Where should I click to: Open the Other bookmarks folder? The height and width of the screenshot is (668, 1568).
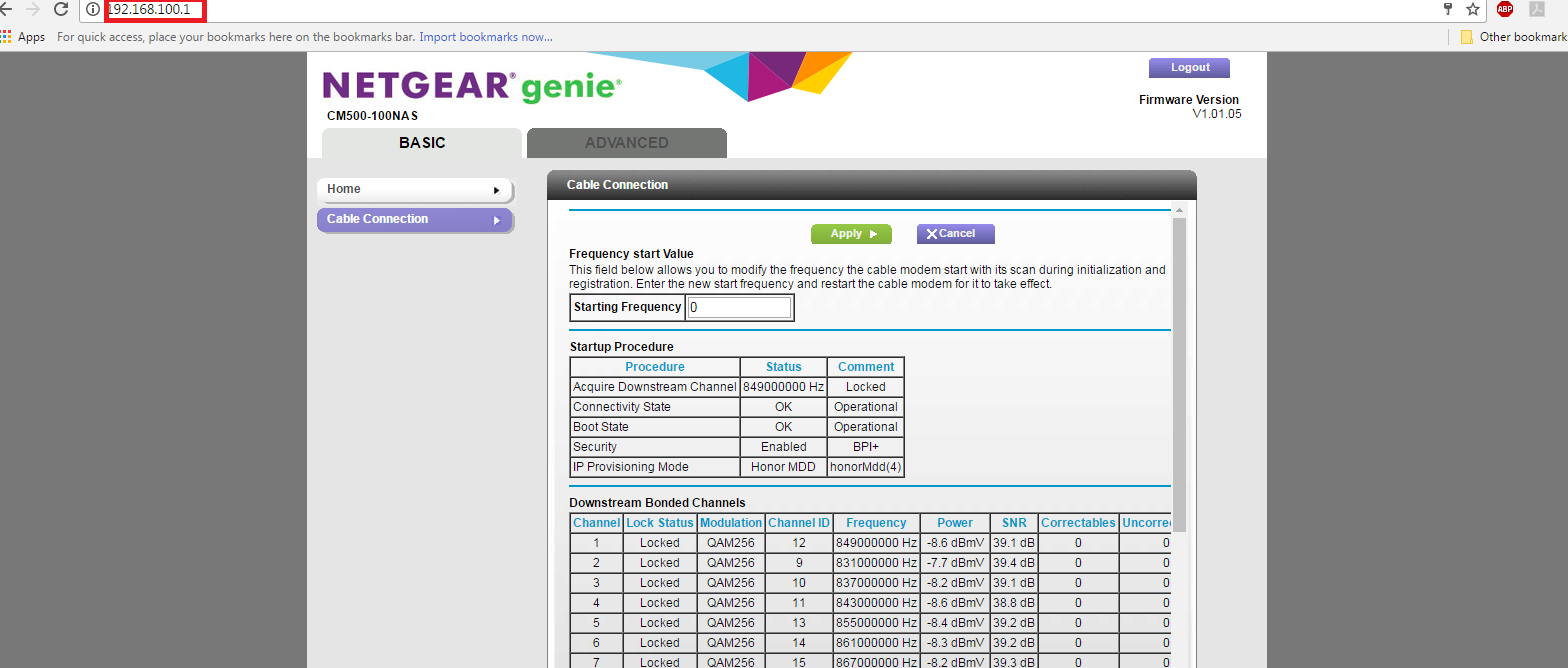[1514, 37]
